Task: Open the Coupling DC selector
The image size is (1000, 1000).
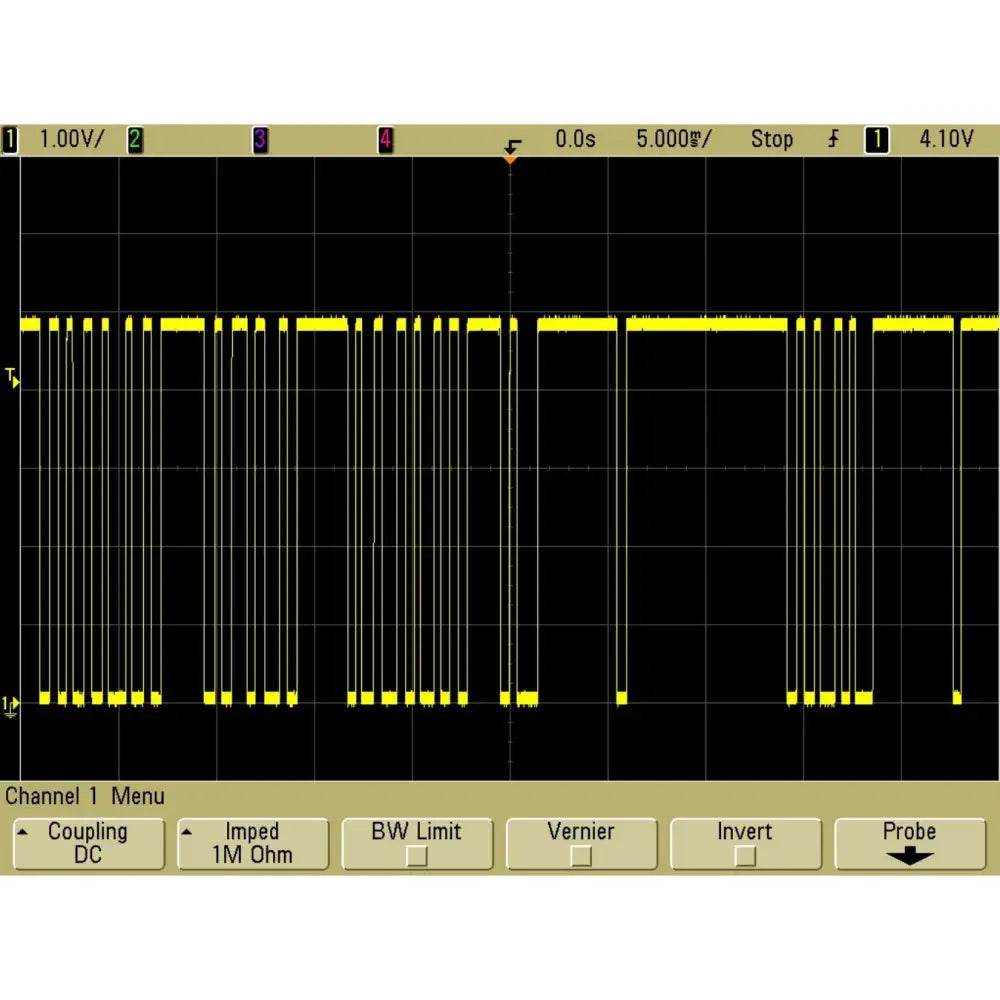Action: (88, 843)
